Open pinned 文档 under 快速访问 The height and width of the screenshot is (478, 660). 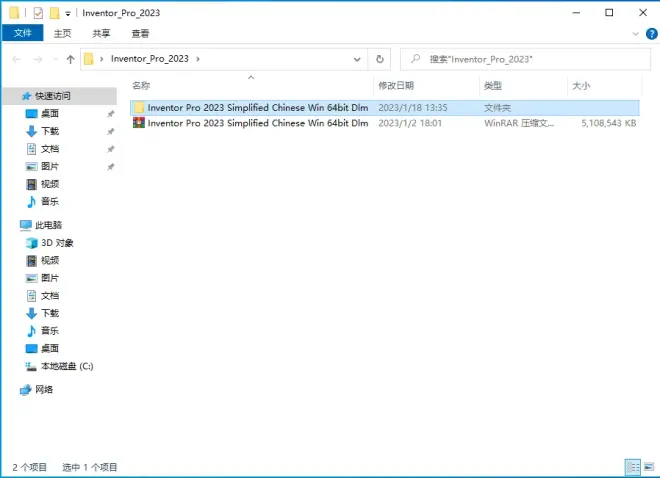tap(50, 149)
